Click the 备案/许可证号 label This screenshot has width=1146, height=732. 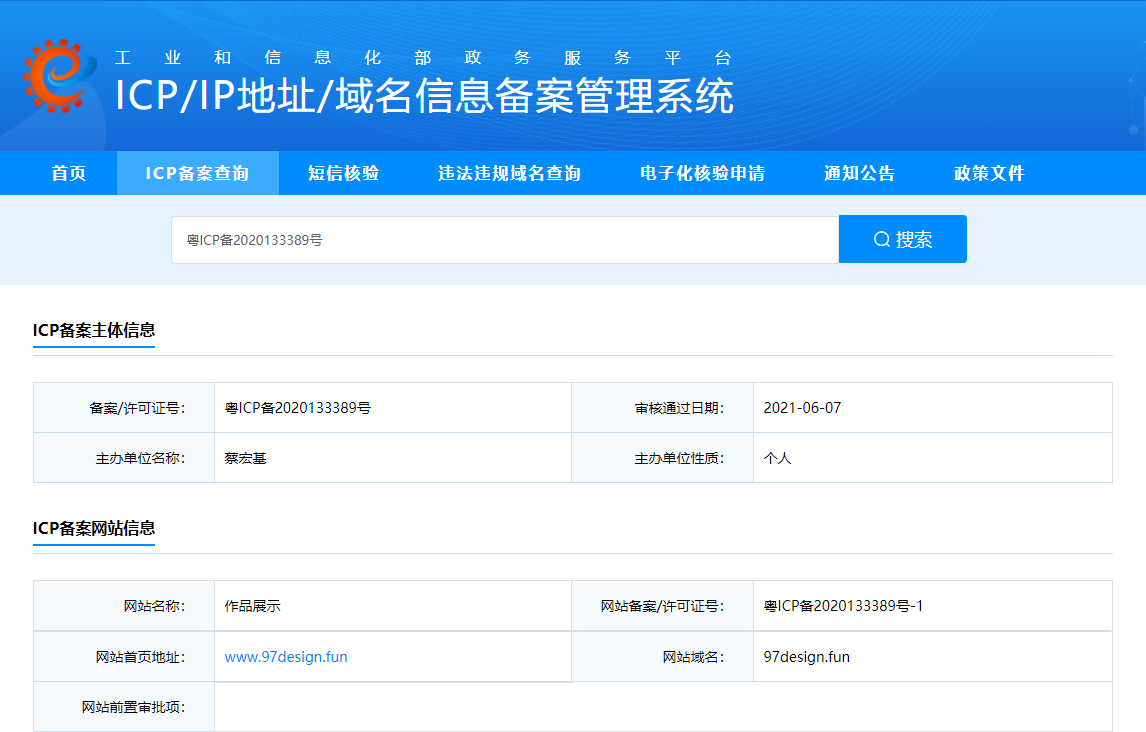[137, 408]
